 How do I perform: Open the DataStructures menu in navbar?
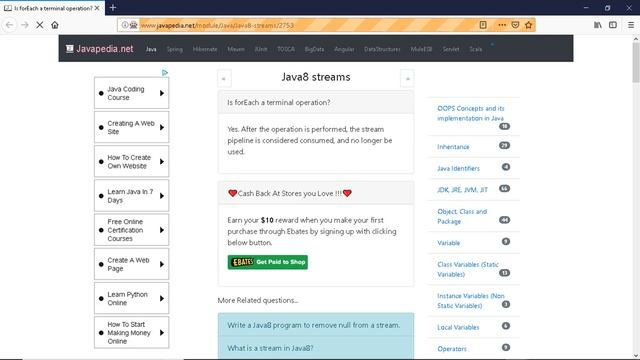[382, 49]
